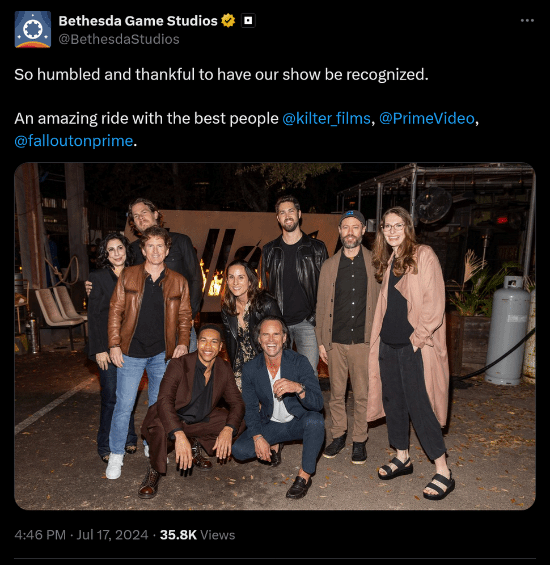Click the square affiliate badge beside name
This screenshot has width=550, height=565.
click(x=248, y=21)
